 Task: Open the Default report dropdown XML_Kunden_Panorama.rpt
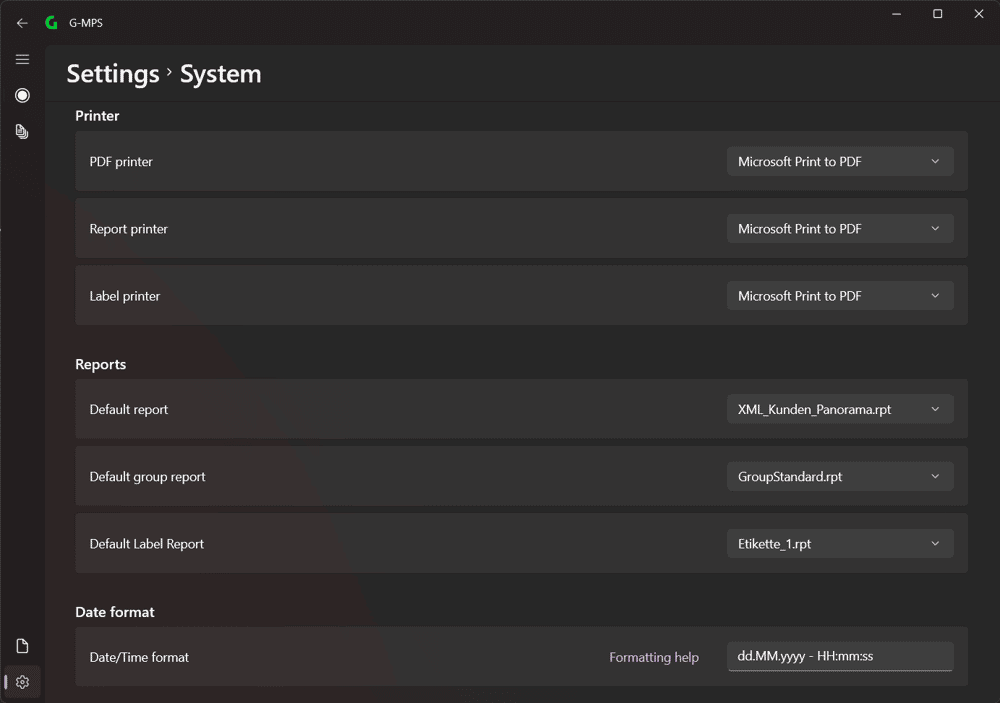click(x=840, y=410)
